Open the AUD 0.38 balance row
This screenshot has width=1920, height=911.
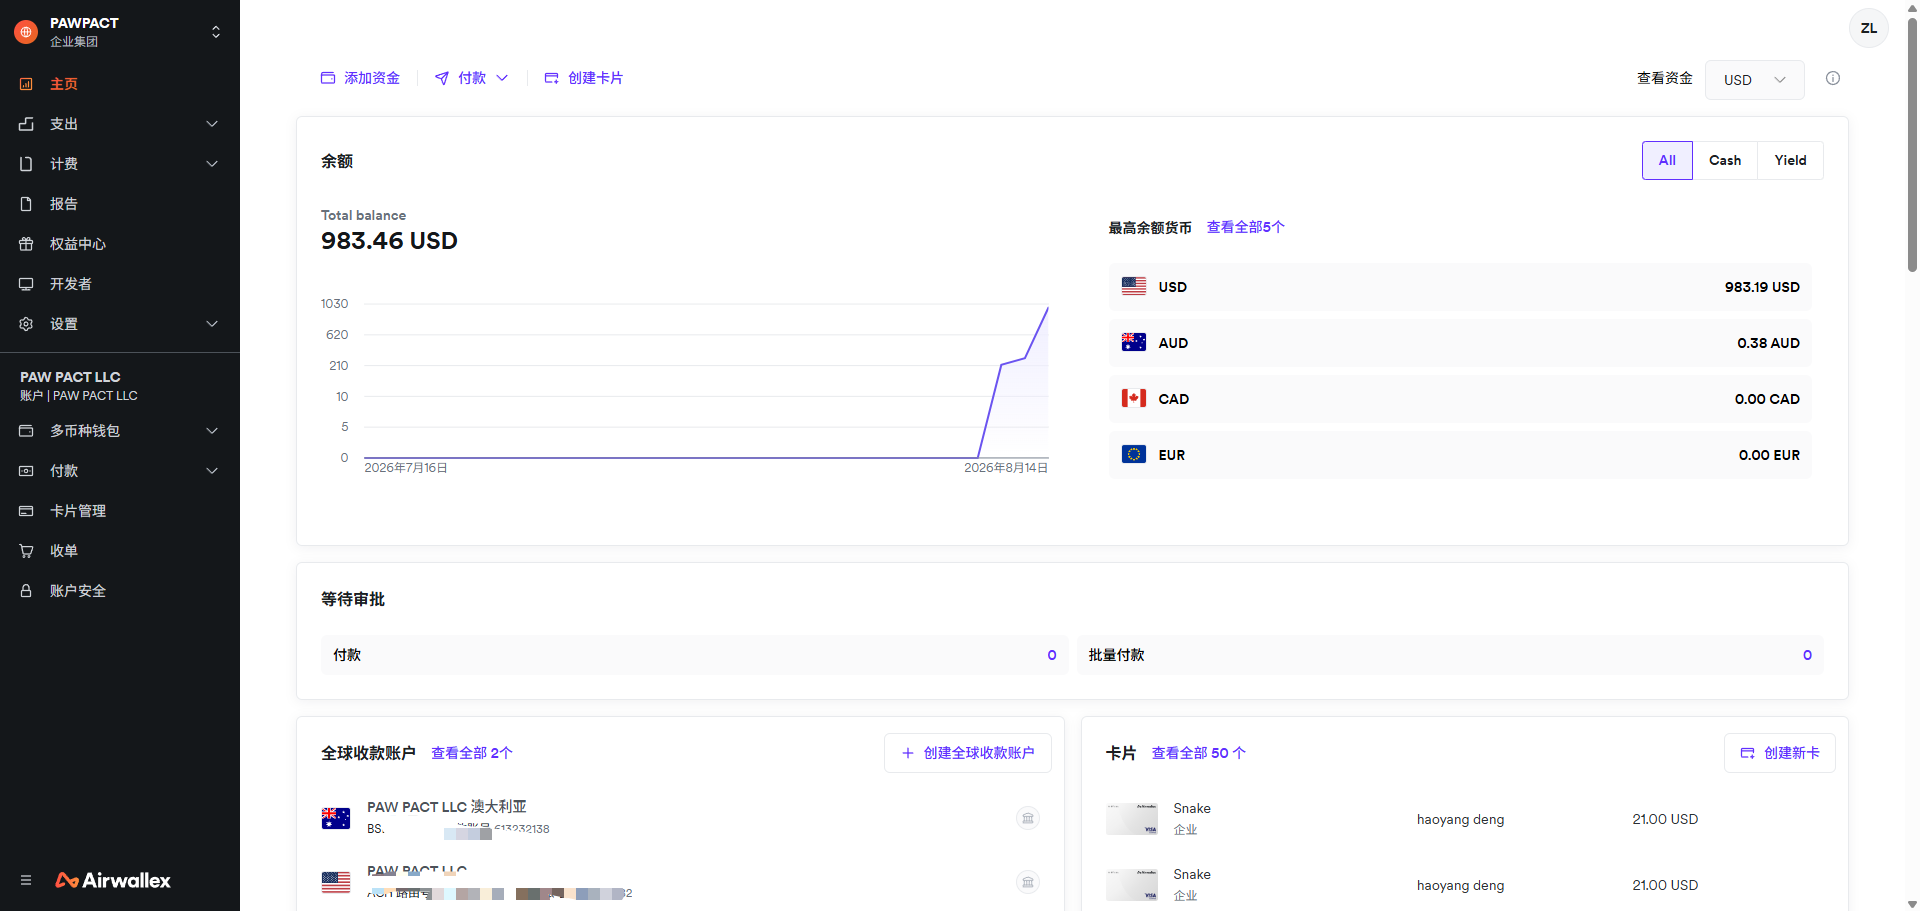tap(1460, 343)
